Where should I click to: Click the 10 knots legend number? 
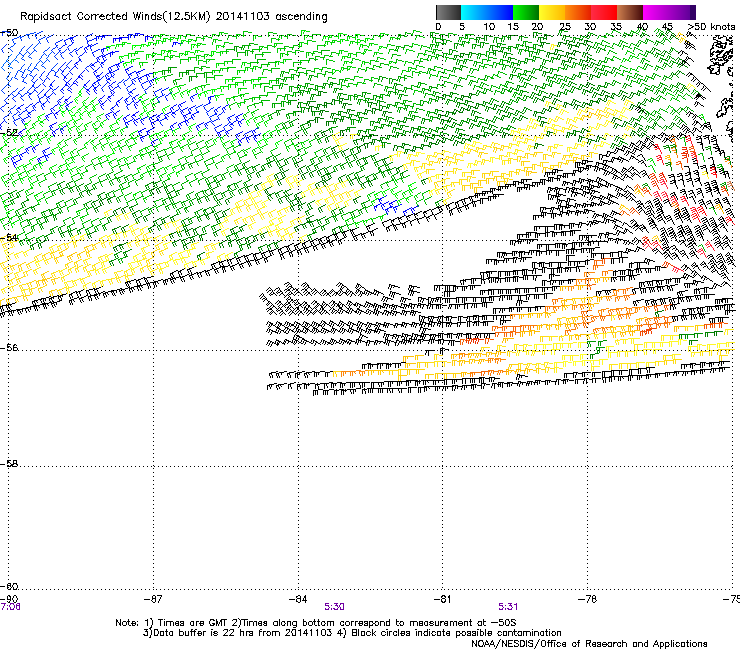coord(489,27)
